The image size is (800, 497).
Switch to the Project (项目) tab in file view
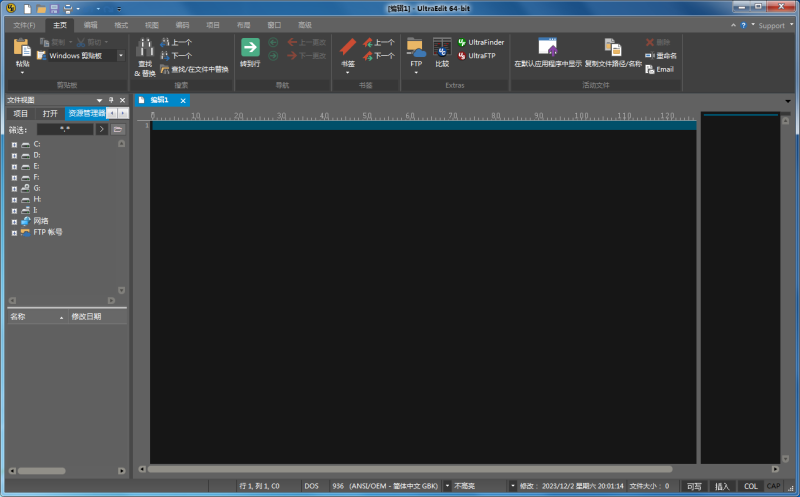(x=21, y=114)
